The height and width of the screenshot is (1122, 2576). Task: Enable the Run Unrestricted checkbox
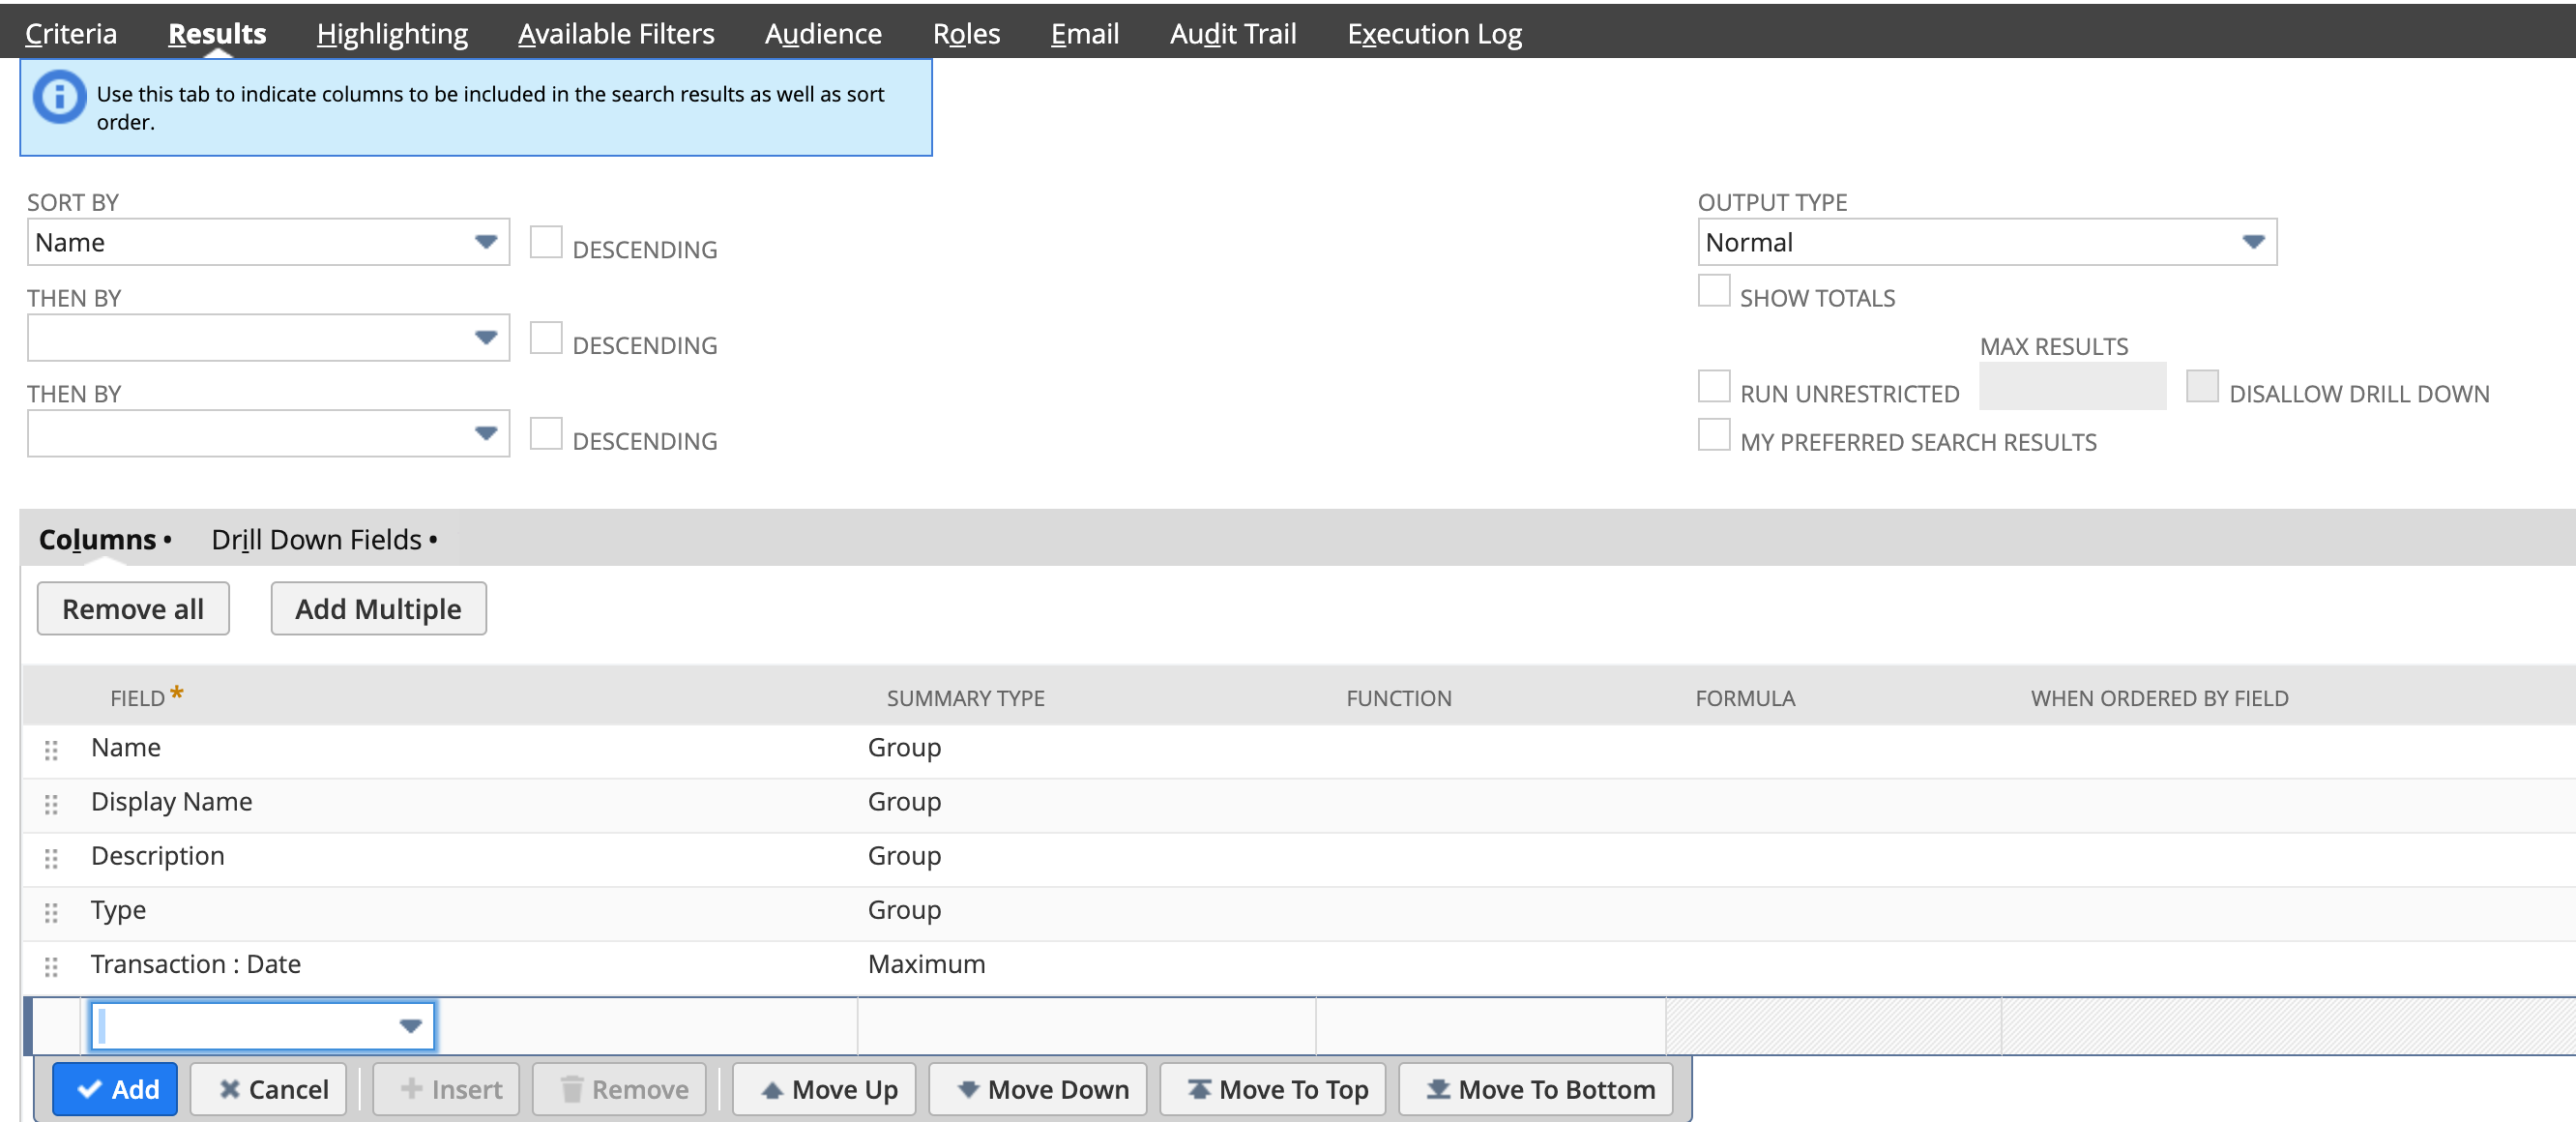(1714, 387)
